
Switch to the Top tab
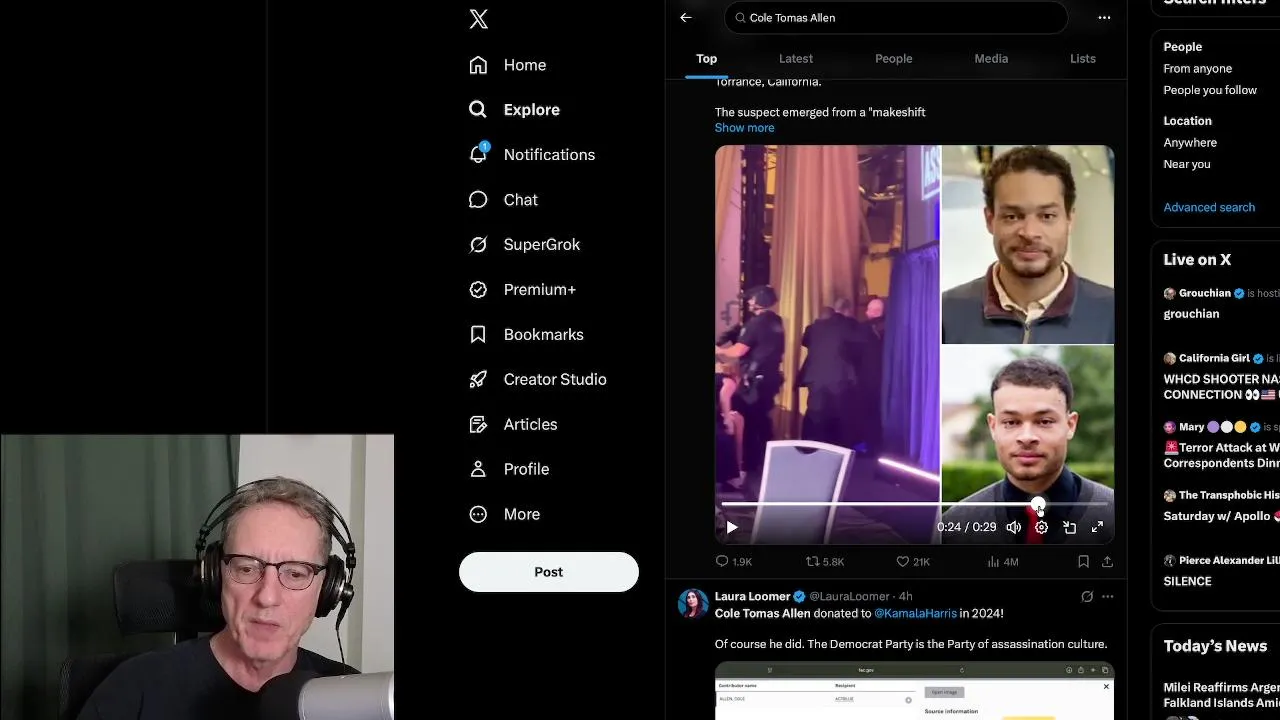click(706, 59)
